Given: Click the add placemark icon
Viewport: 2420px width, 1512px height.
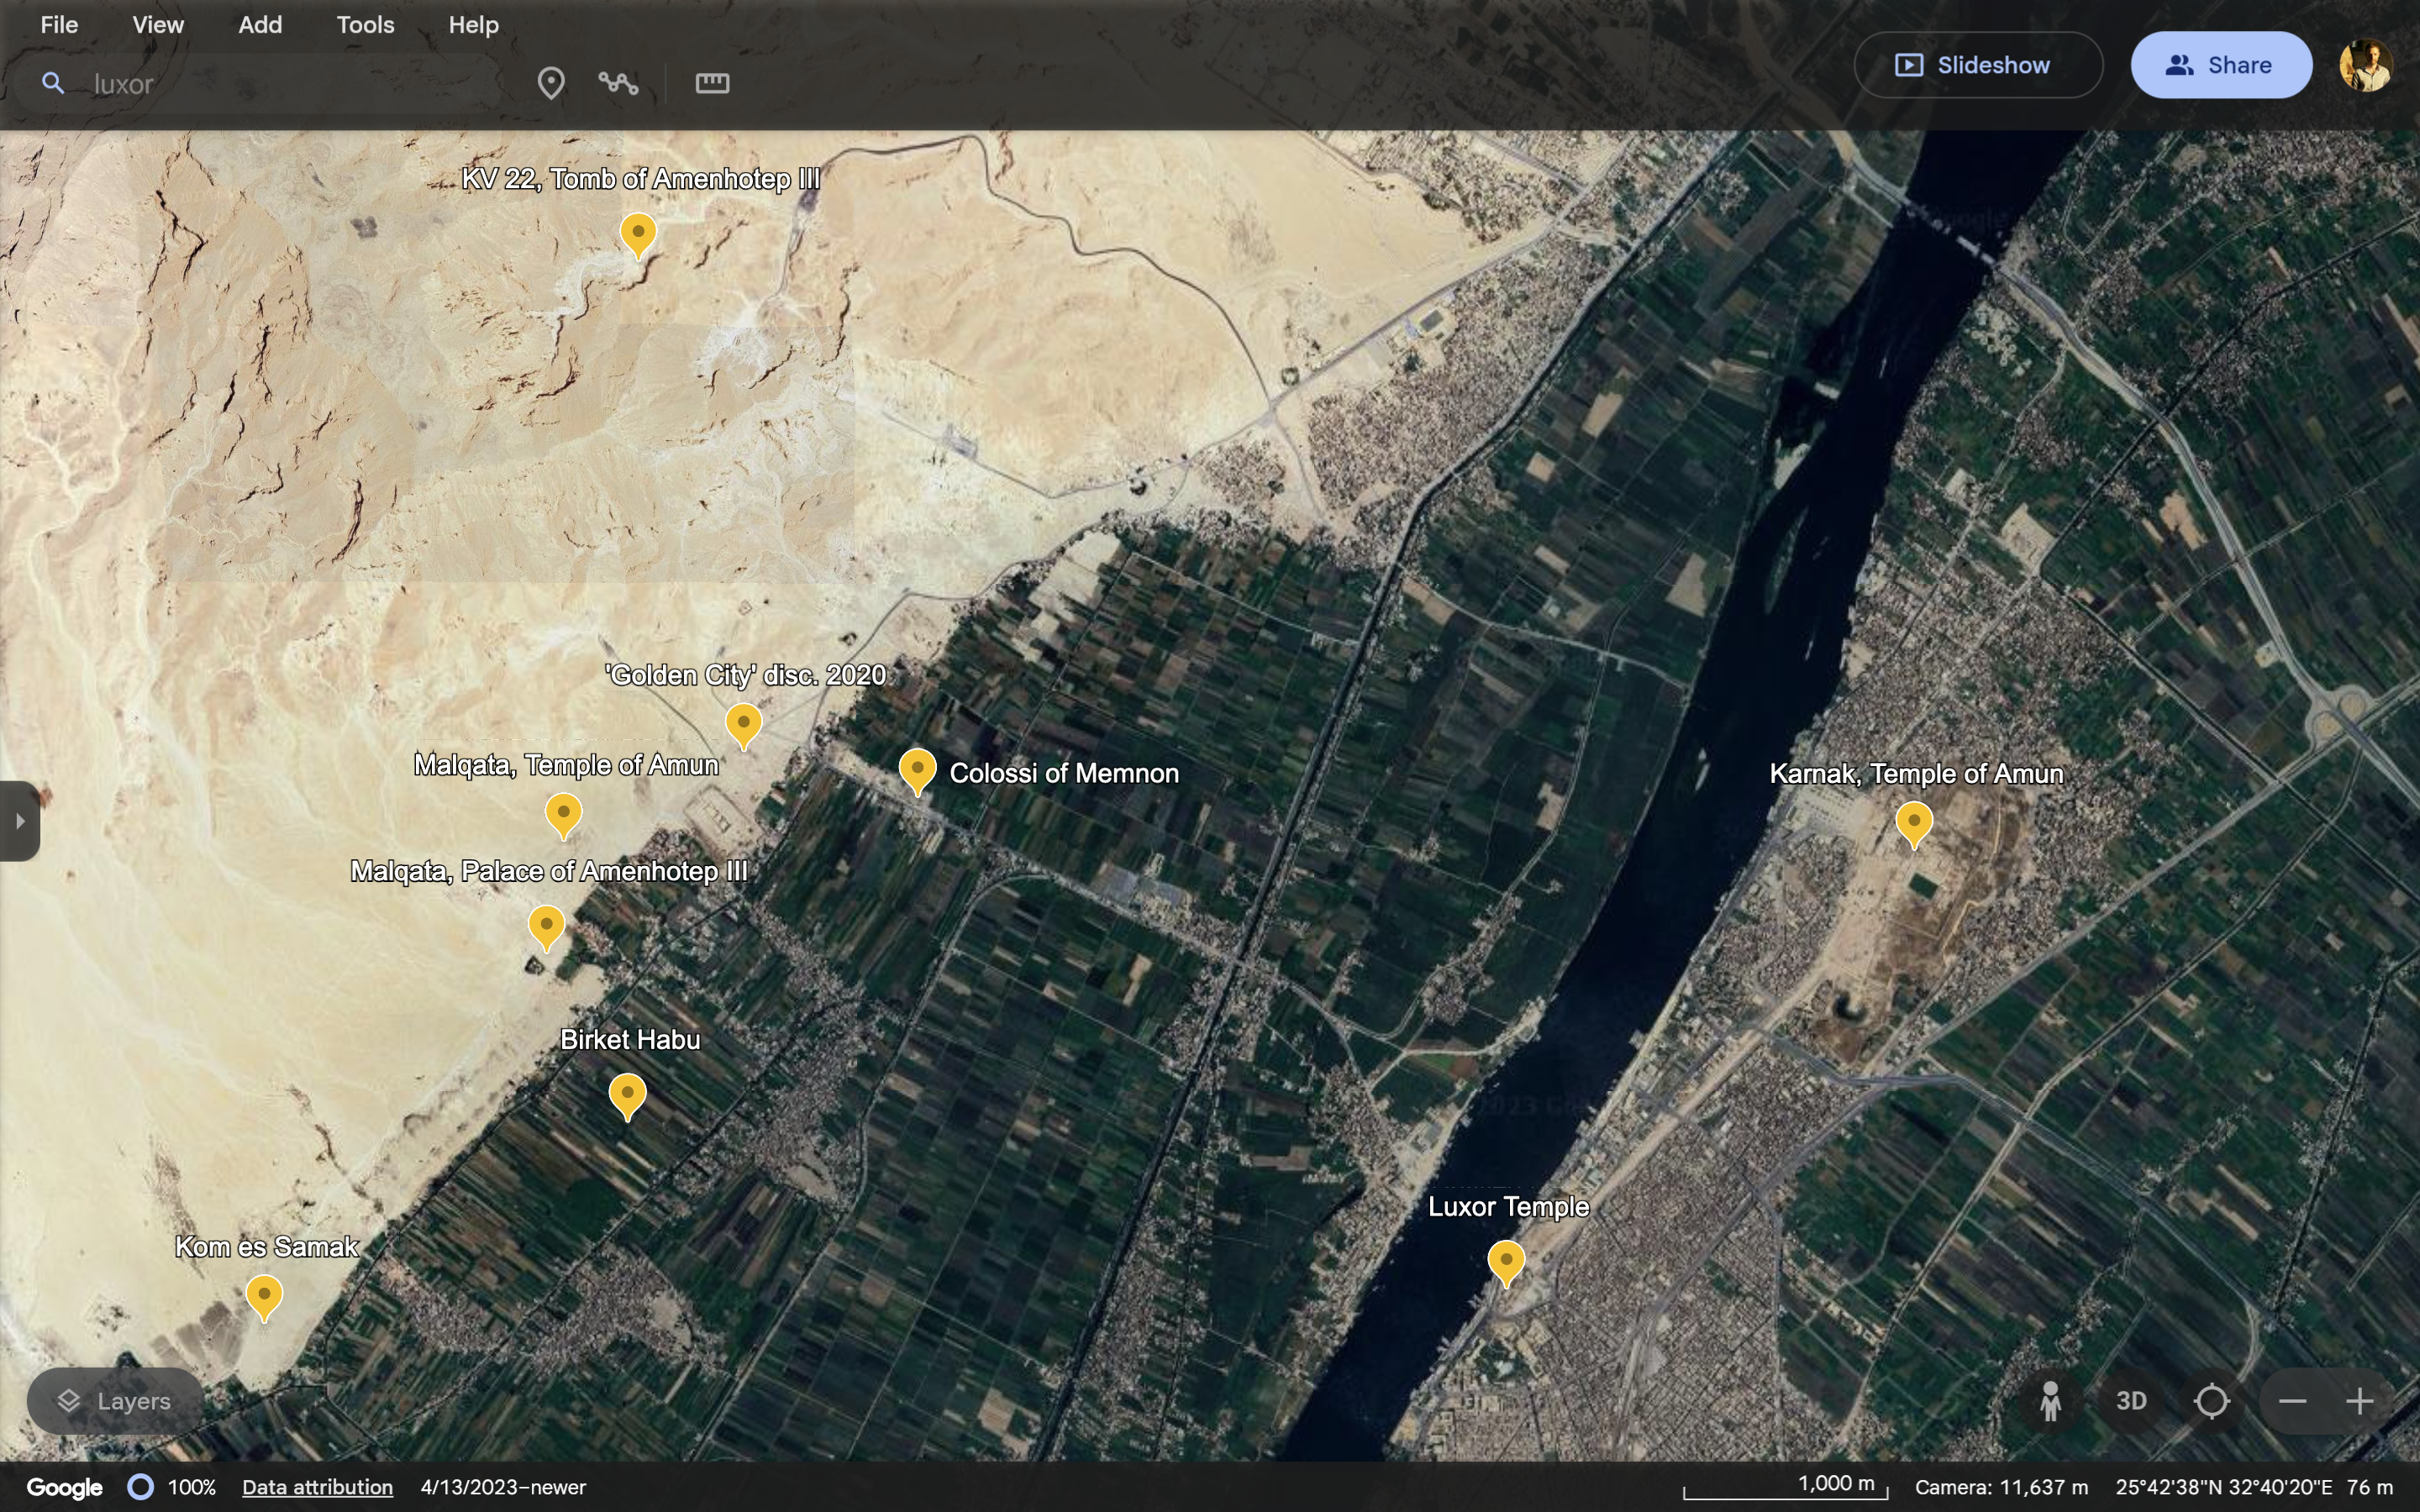Looking at the screenshot, I should (x=550, y=83).
